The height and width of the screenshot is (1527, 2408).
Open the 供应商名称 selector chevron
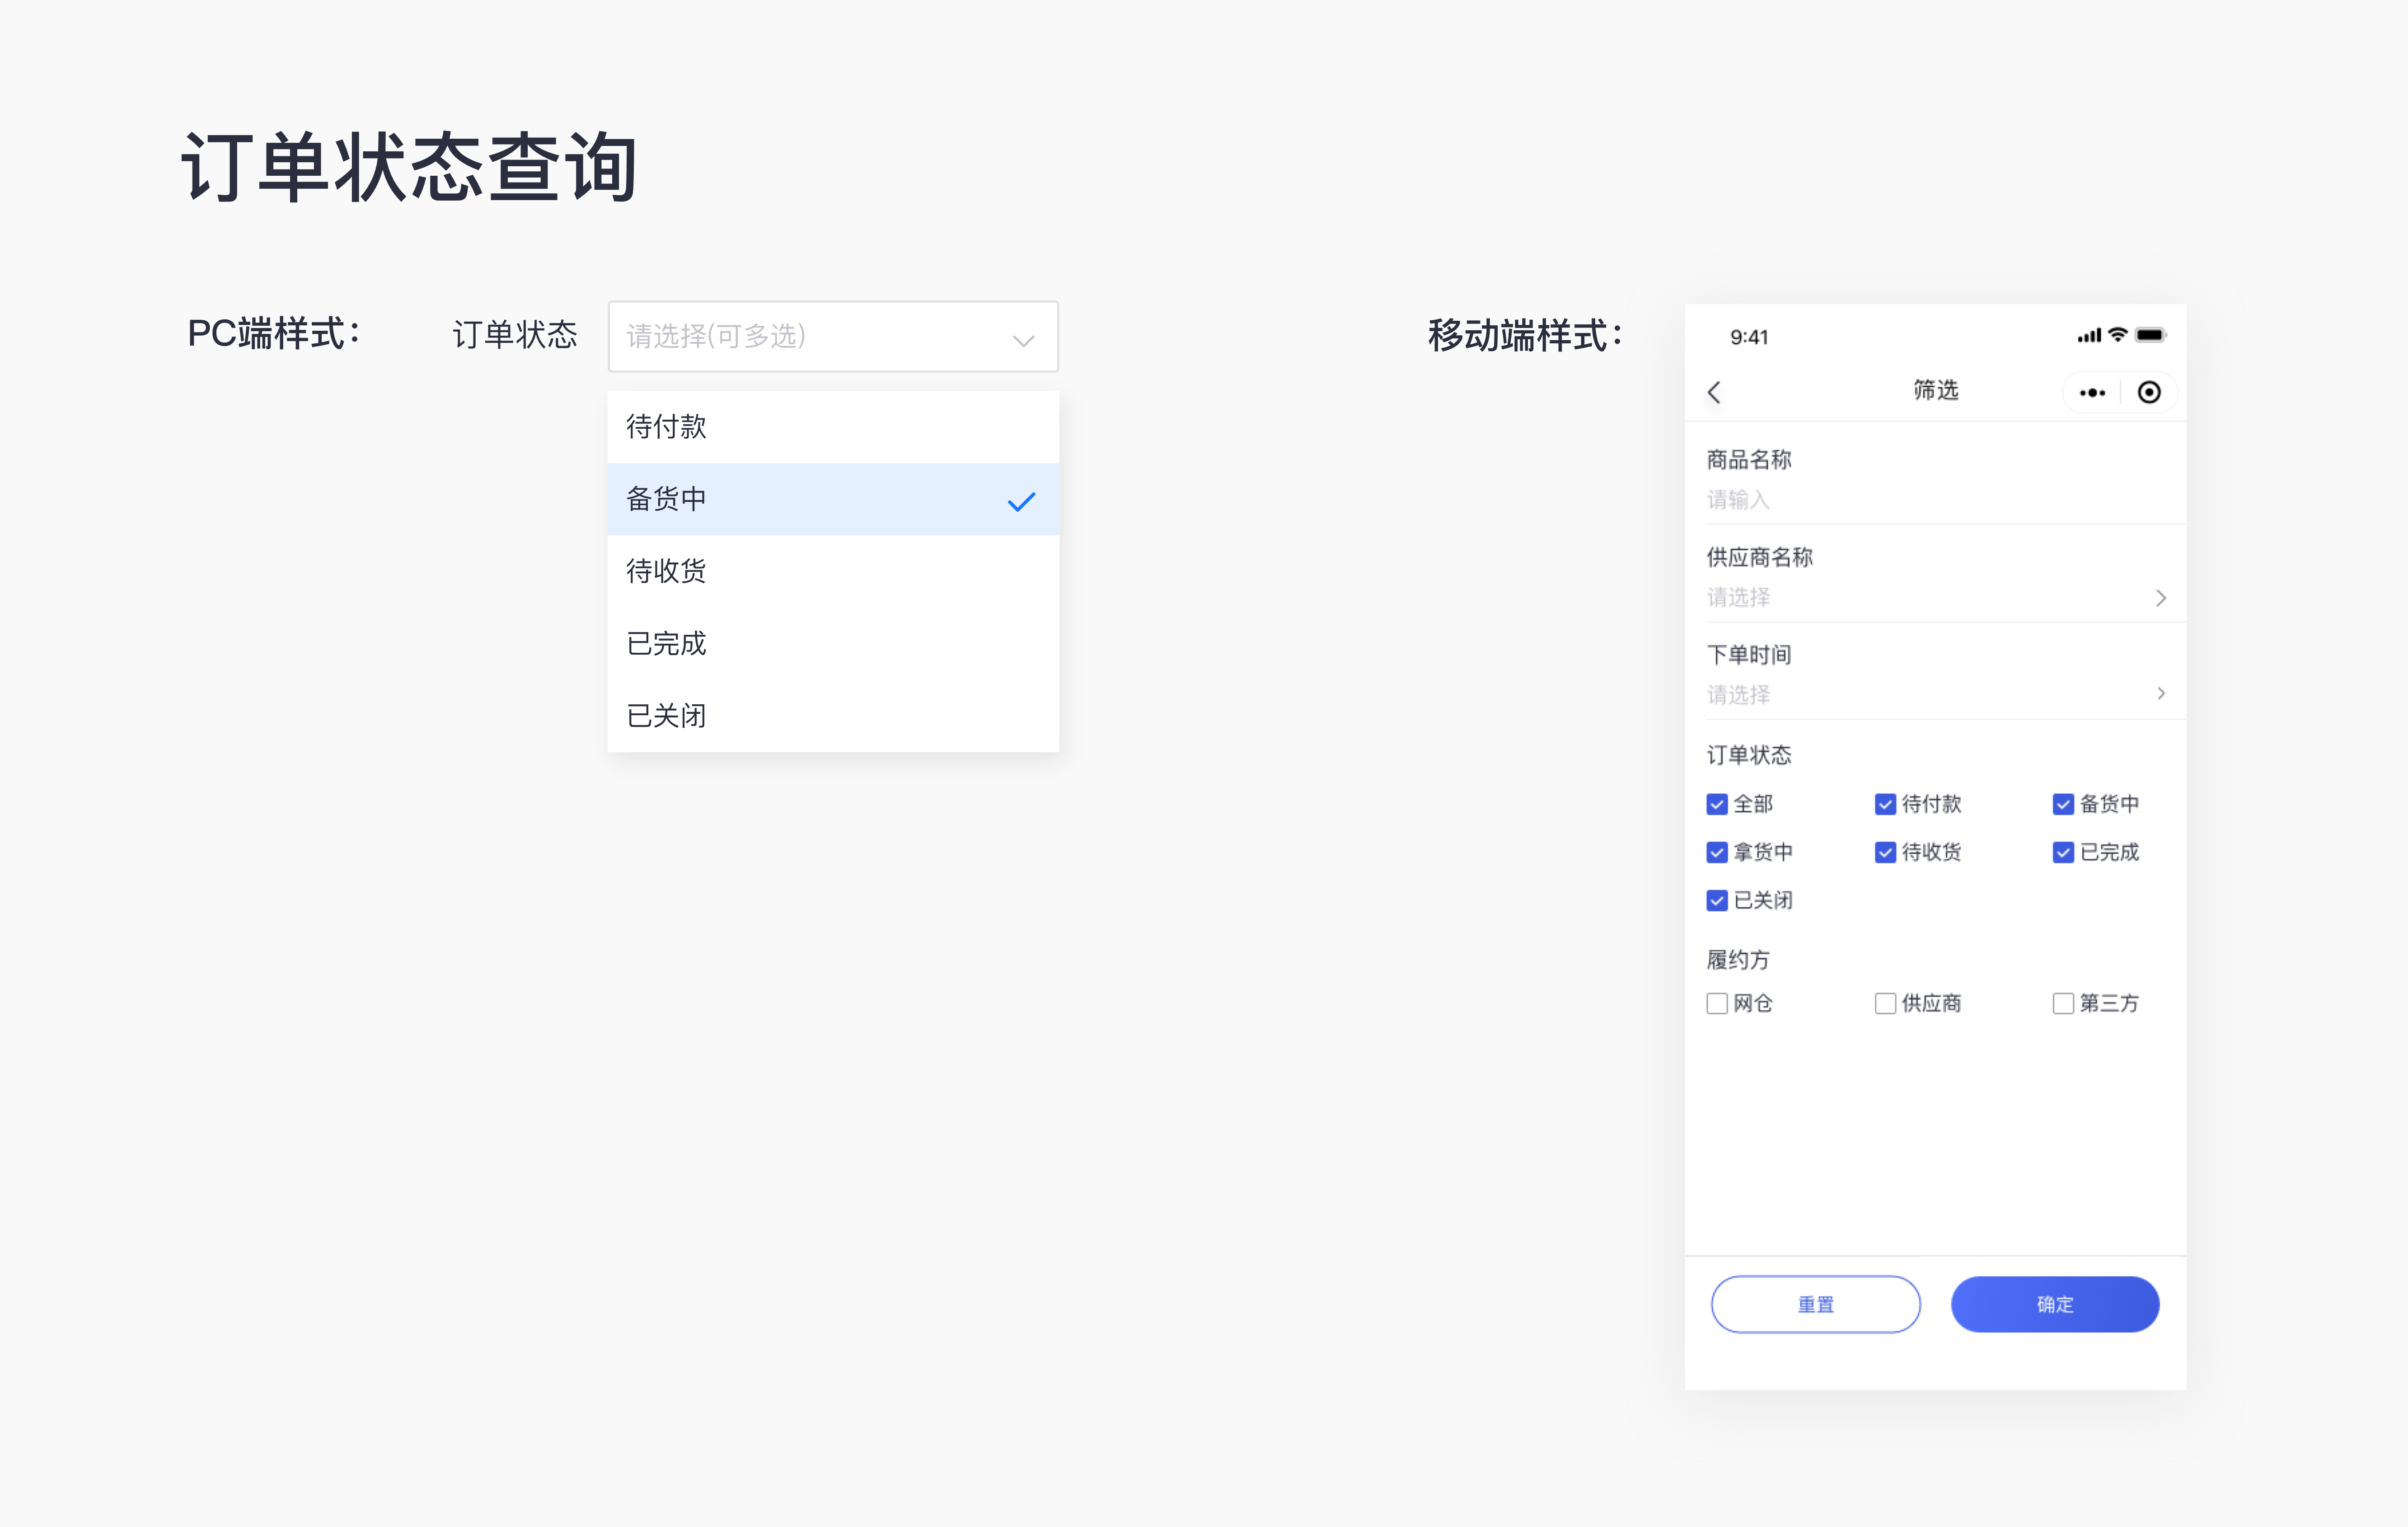pos(2161,598)
